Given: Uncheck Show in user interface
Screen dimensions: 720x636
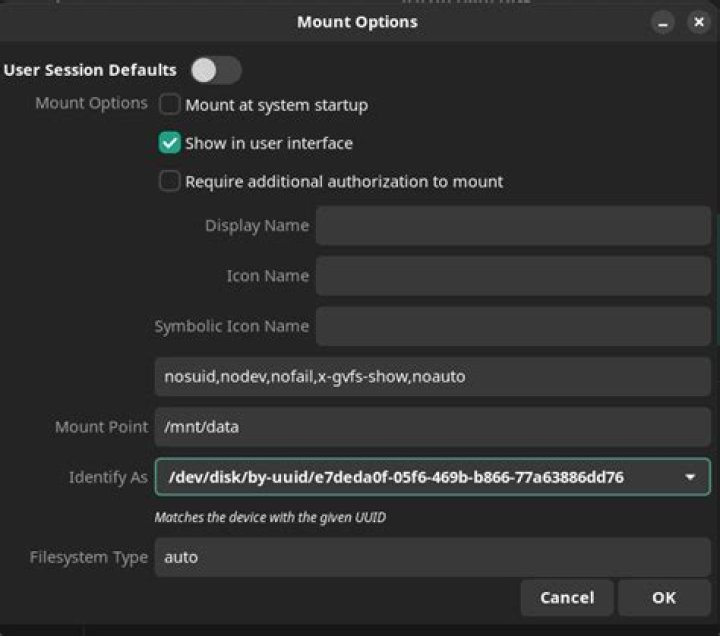Looking at the screenshot, I should pos(169,142).
